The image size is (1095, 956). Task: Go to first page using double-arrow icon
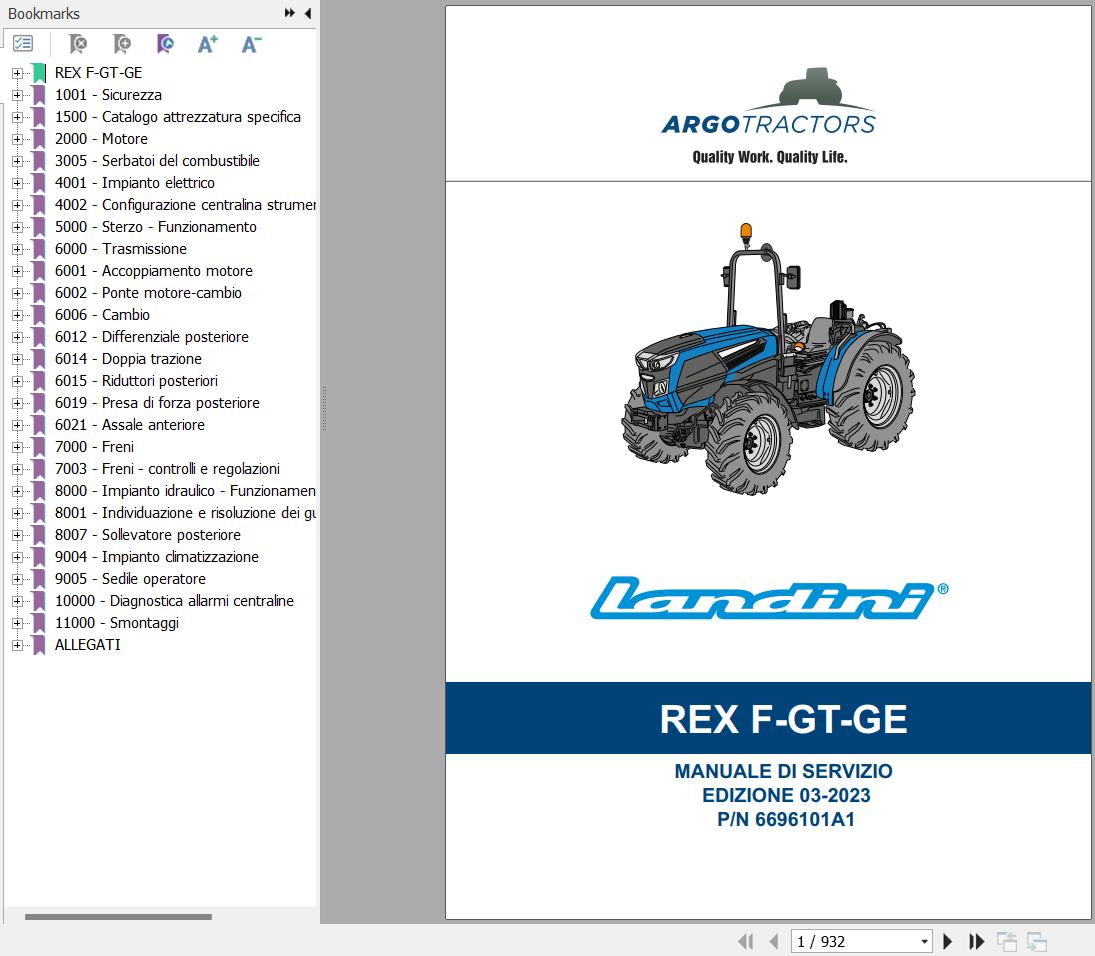pos(745,941)
